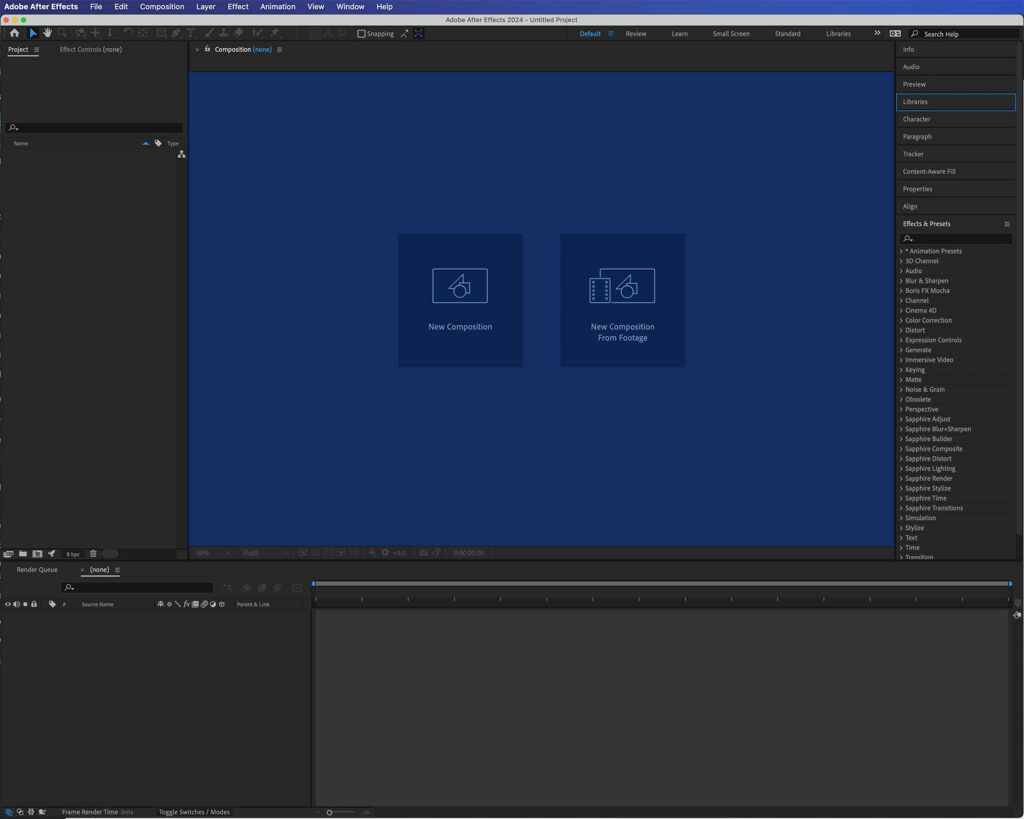
Task: Click the Composition panel lock icon
Action: [207, 49]
